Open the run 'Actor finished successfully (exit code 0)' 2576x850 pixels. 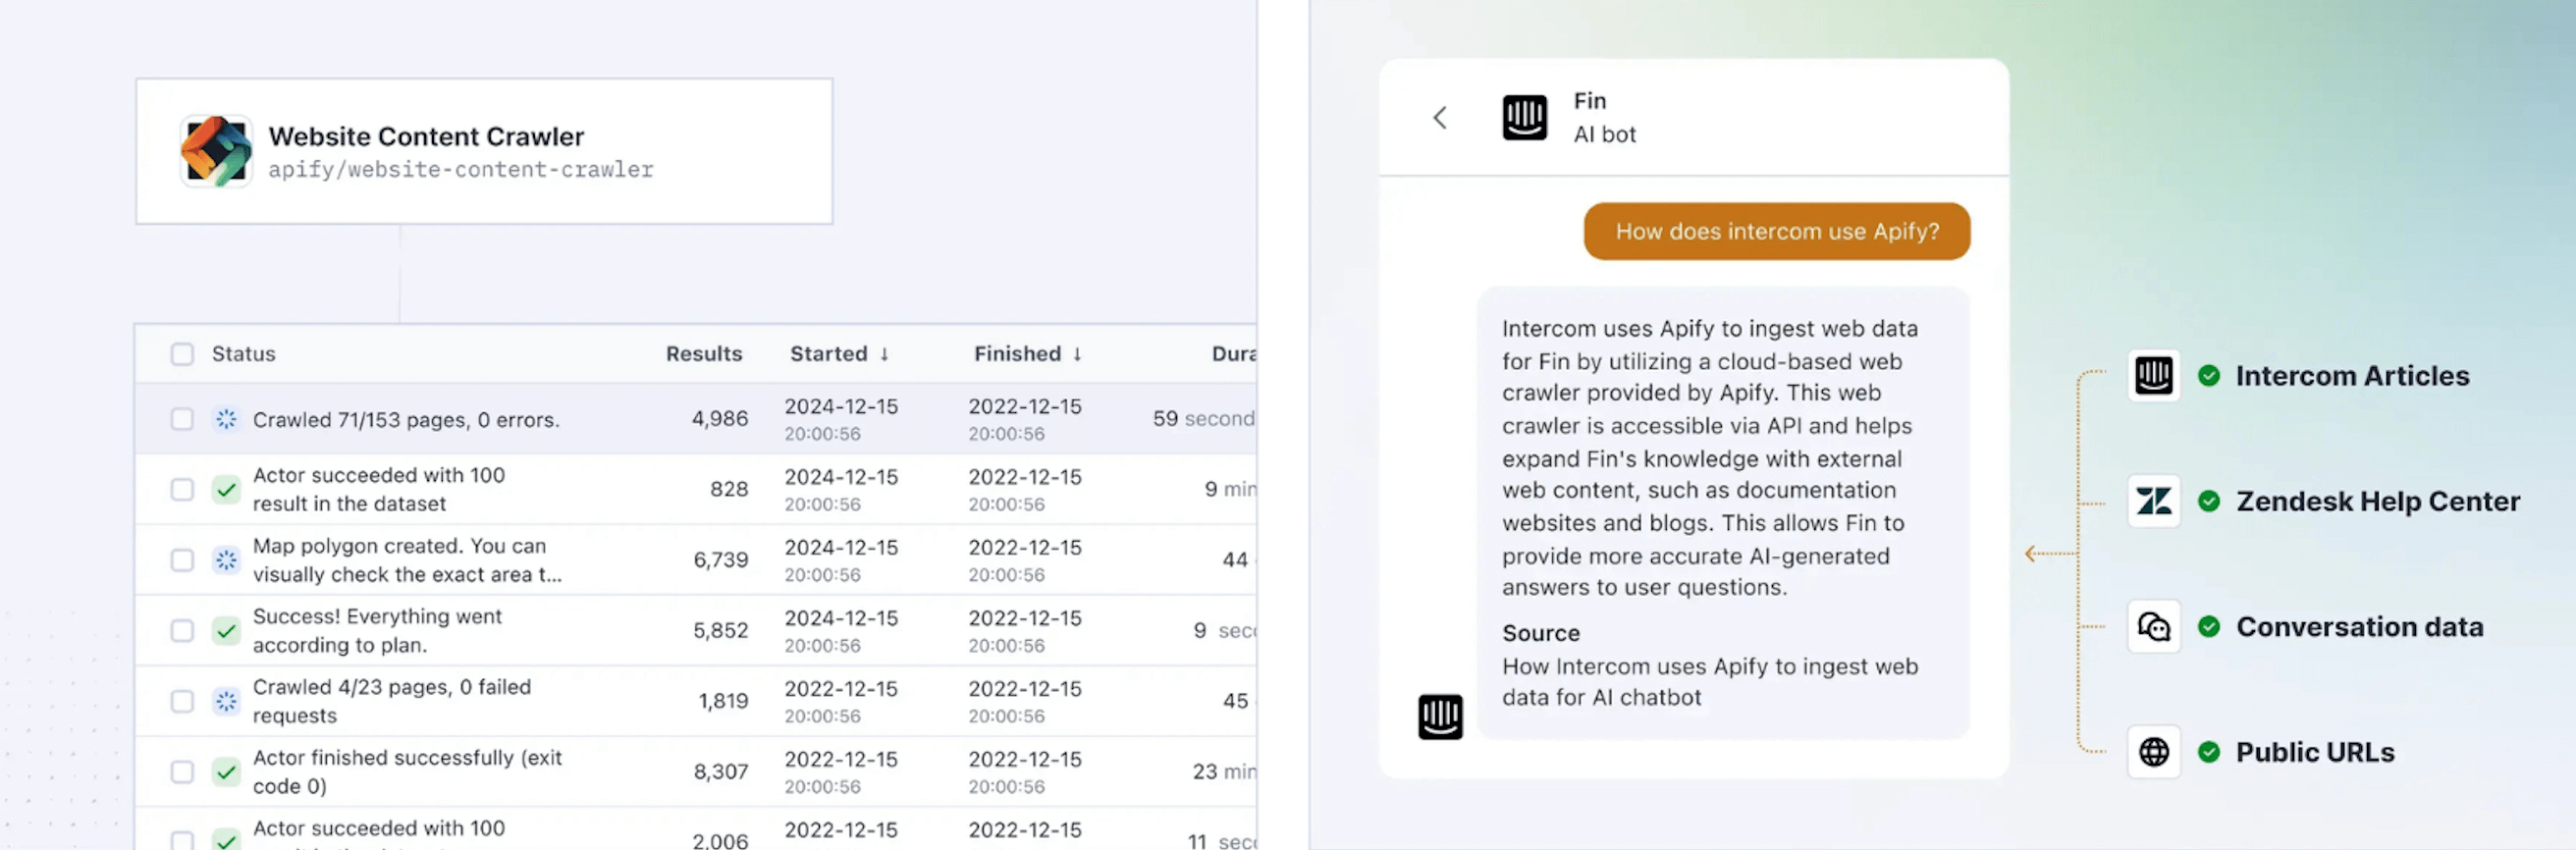[x=407, y=772]
